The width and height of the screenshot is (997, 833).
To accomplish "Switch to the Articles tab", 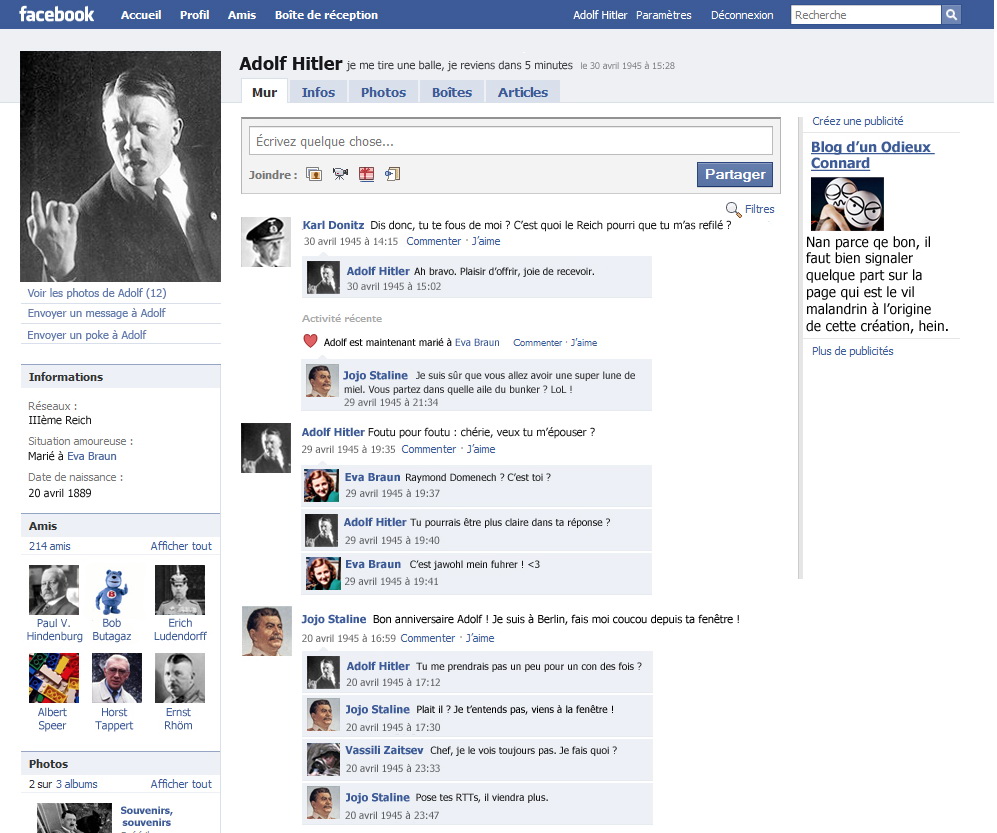I will click(523, 92).
